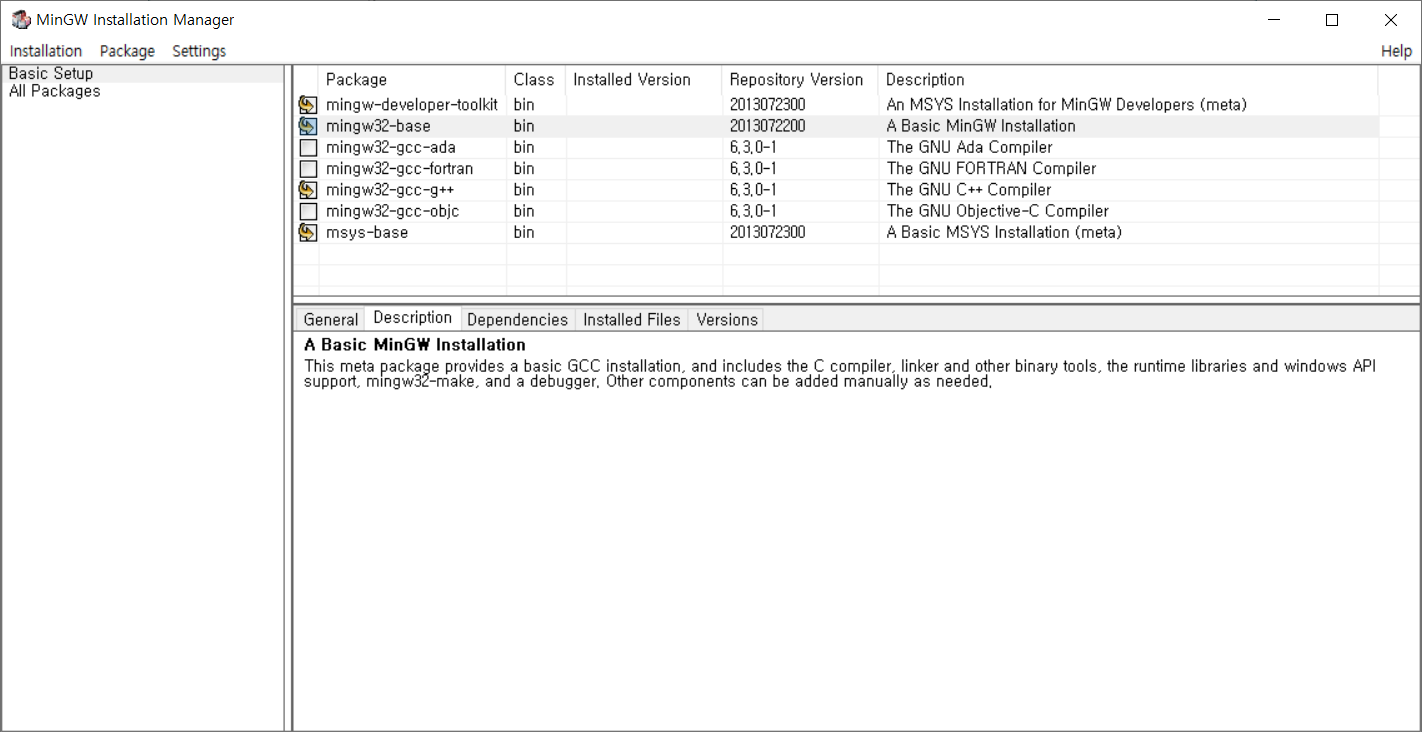The image size is (1422, 732).
Task: Select the mingw32-gcc-fortran package name
Action: (400, 169)
